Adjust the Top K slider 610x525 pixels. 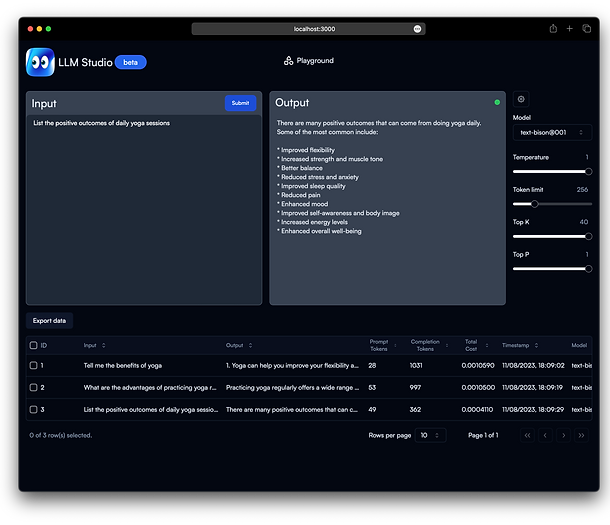[x=552, y=236]
